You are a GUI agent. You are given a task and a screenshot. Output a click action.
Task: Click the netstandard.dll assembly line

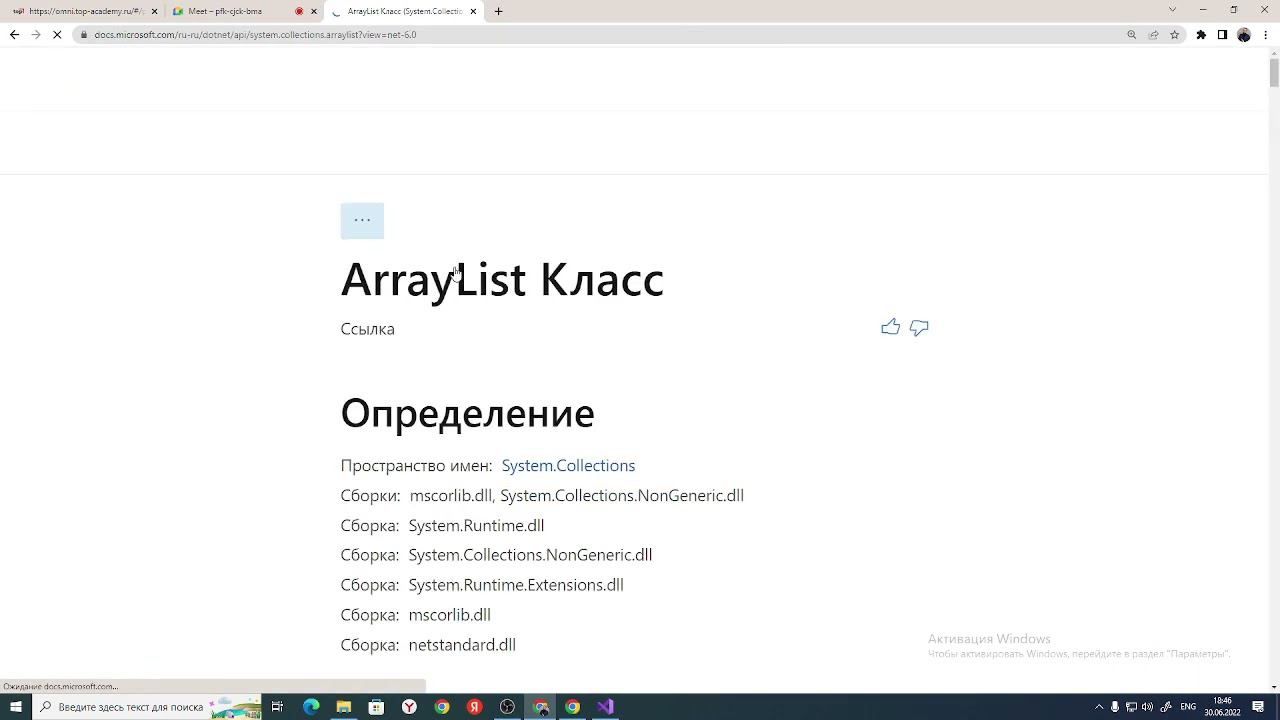(428, 645)
